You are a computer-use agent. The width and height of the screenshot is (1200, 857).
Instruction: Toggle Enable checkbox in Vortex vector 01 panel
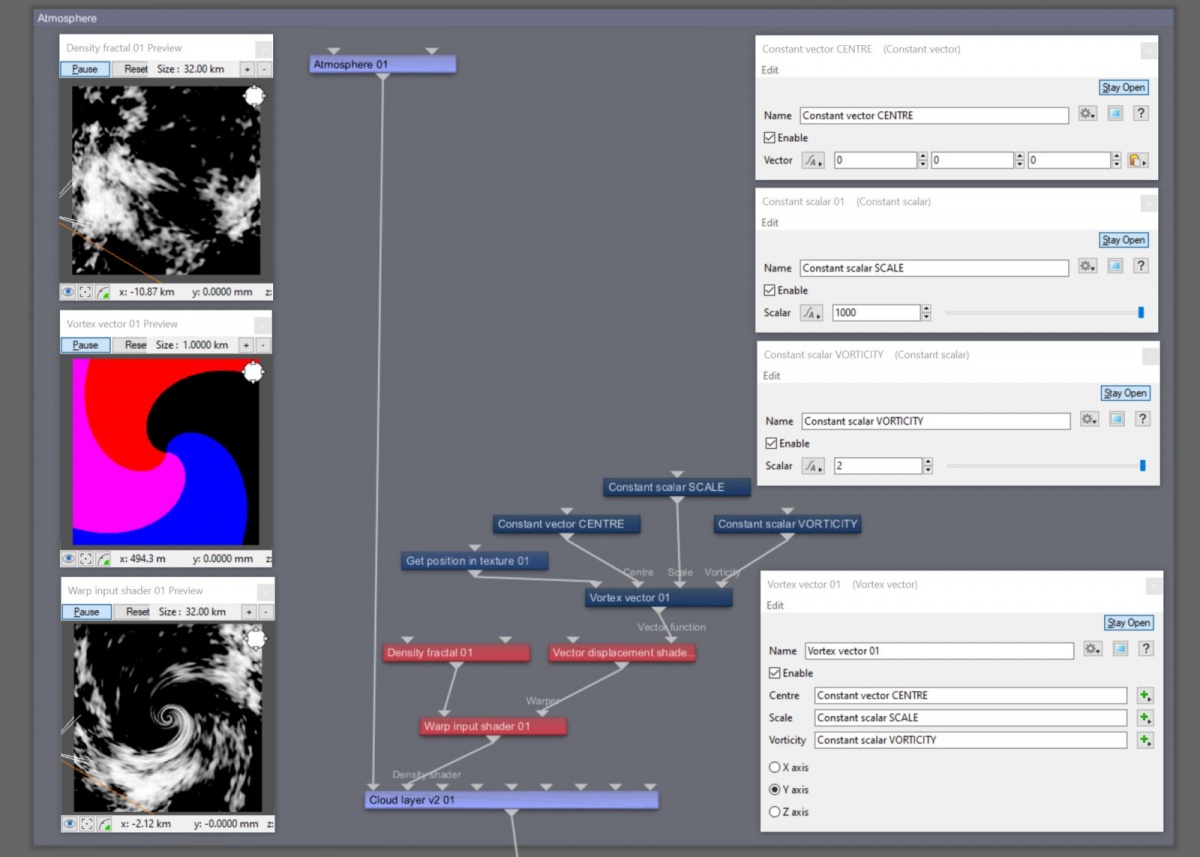click(775, 673)
